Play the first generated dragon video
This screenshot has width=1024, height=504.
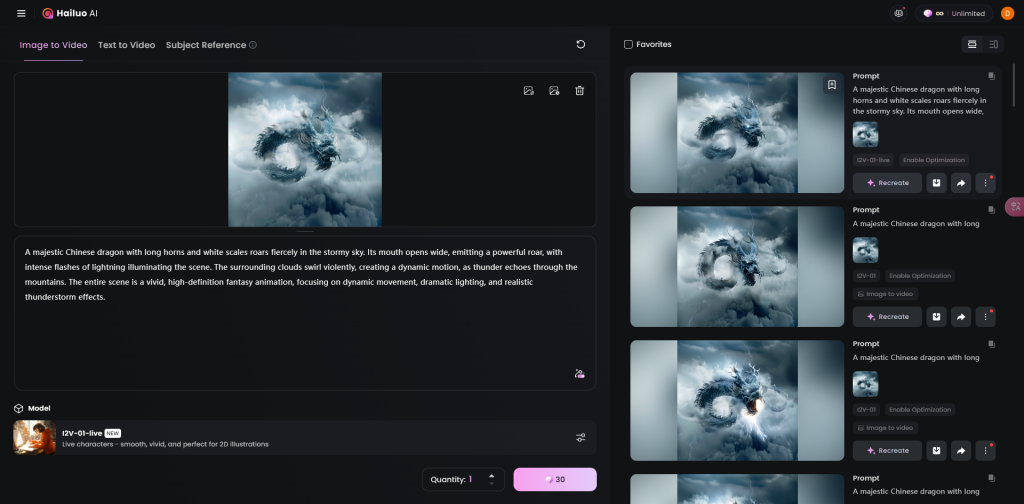(737, 133)
